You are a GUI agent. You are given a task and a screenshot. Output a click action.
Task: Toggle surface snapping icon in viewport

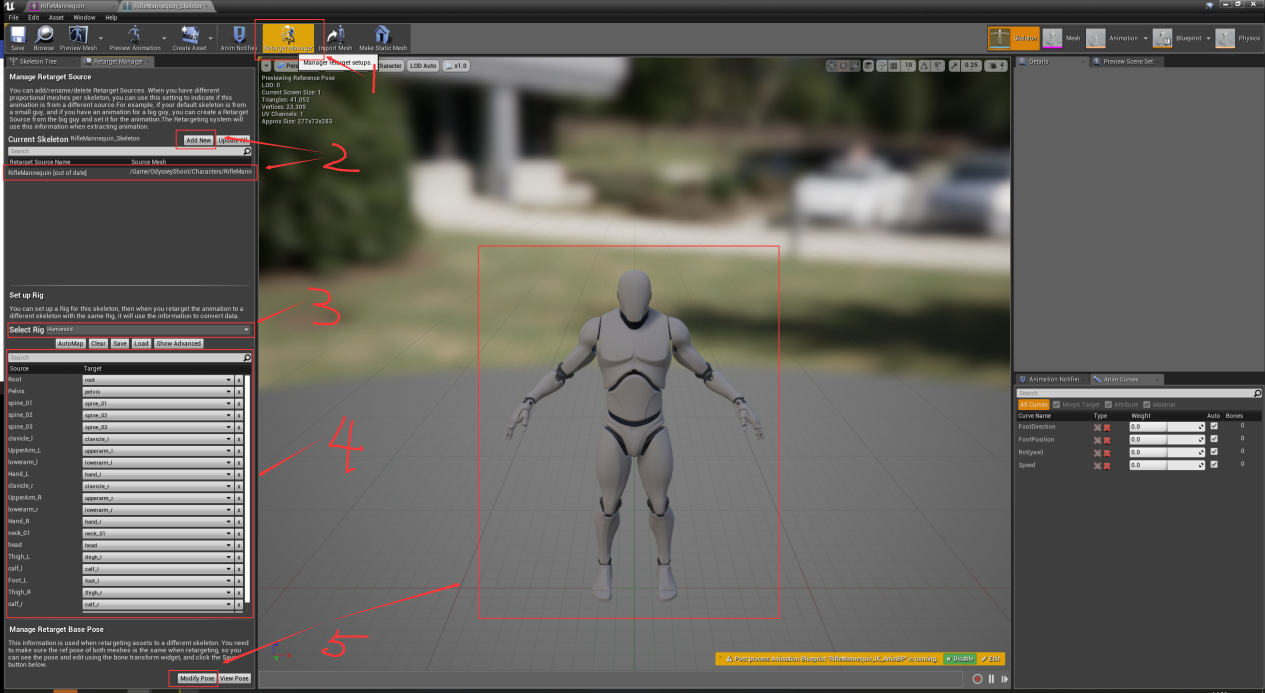(882, 65)
